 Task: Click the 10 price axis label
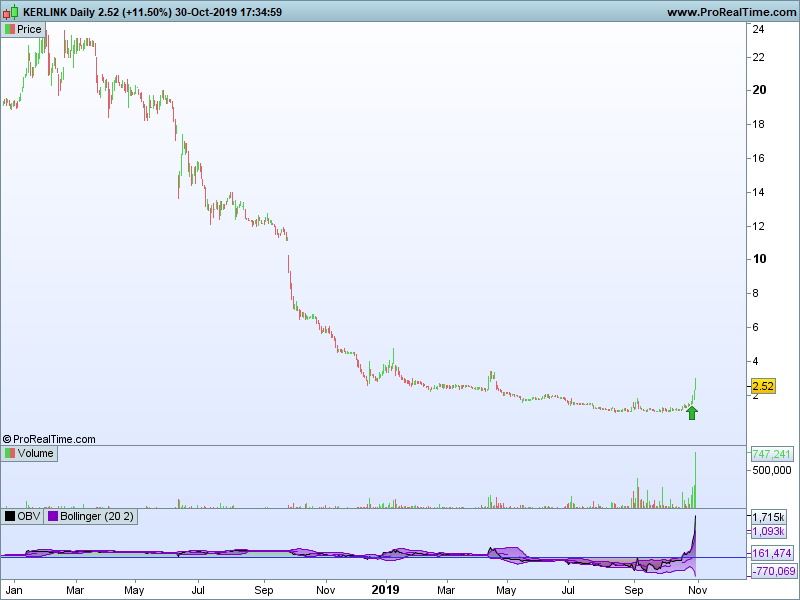759,259
